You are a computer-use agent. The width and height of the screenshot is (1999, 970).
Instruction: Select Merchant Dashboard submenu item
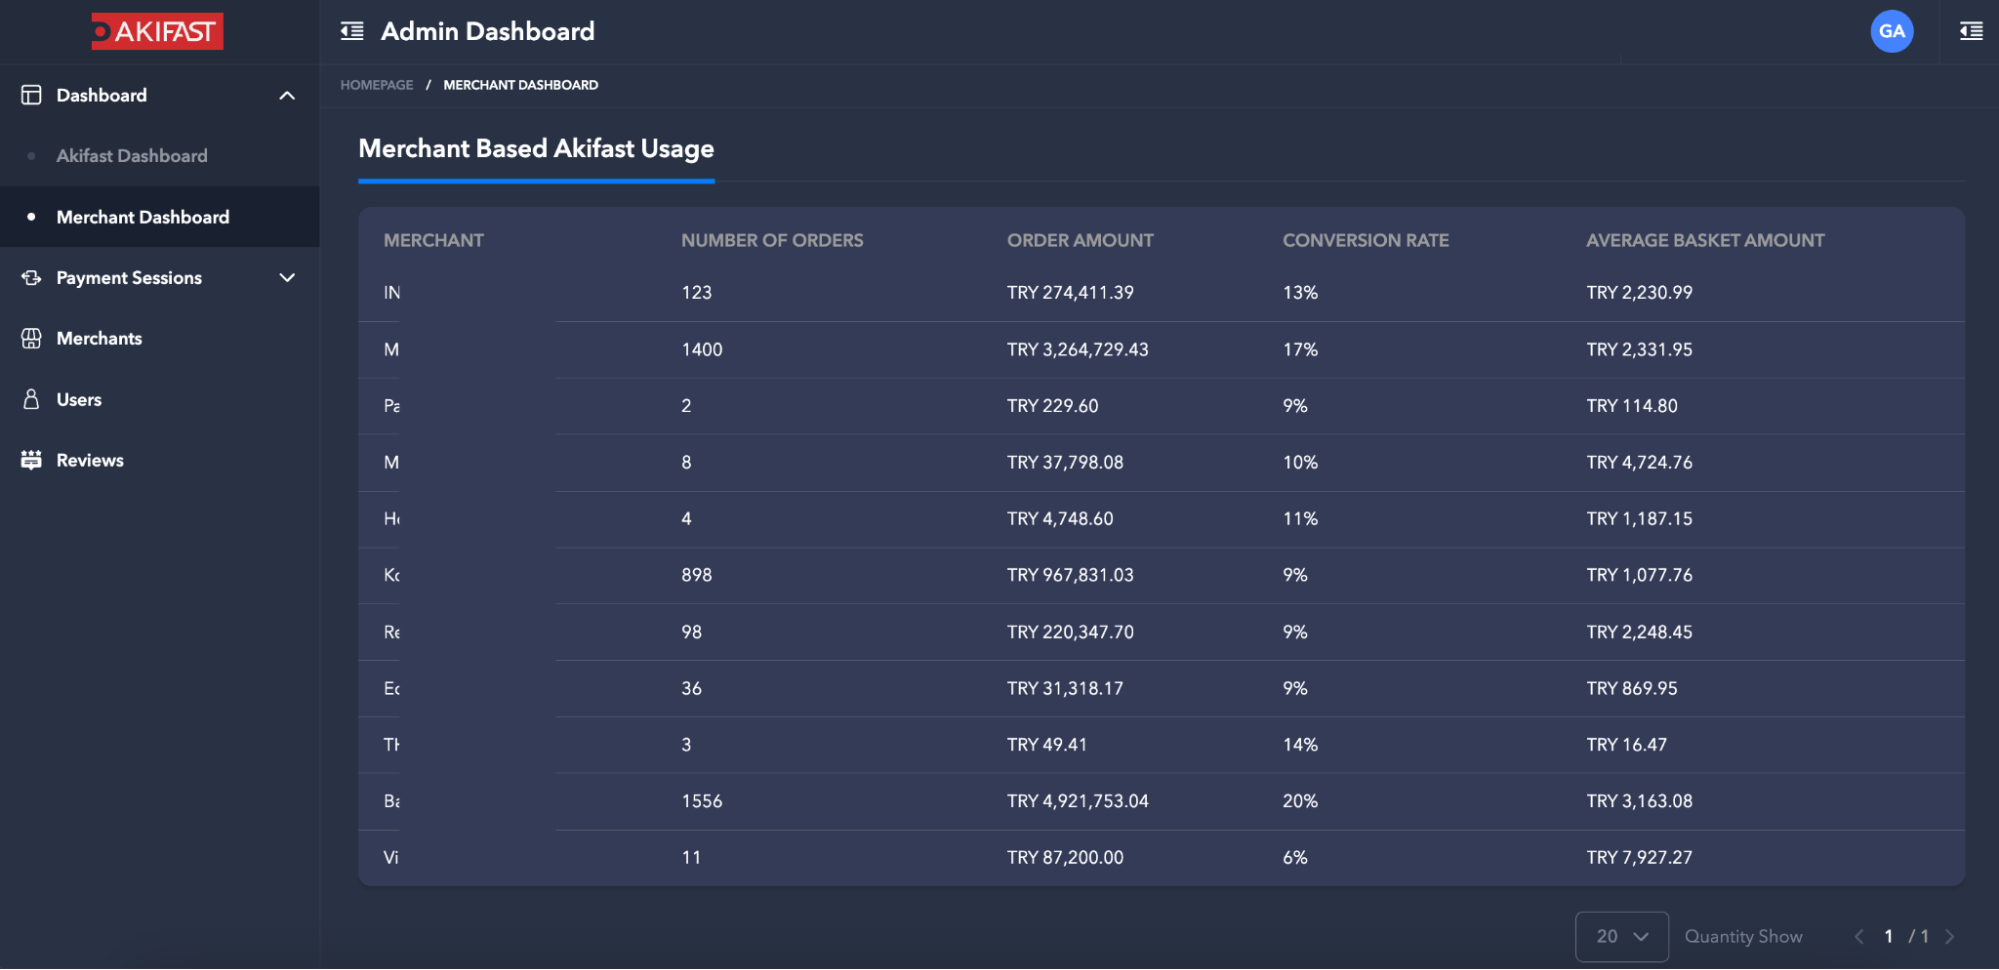click(143, 217)
